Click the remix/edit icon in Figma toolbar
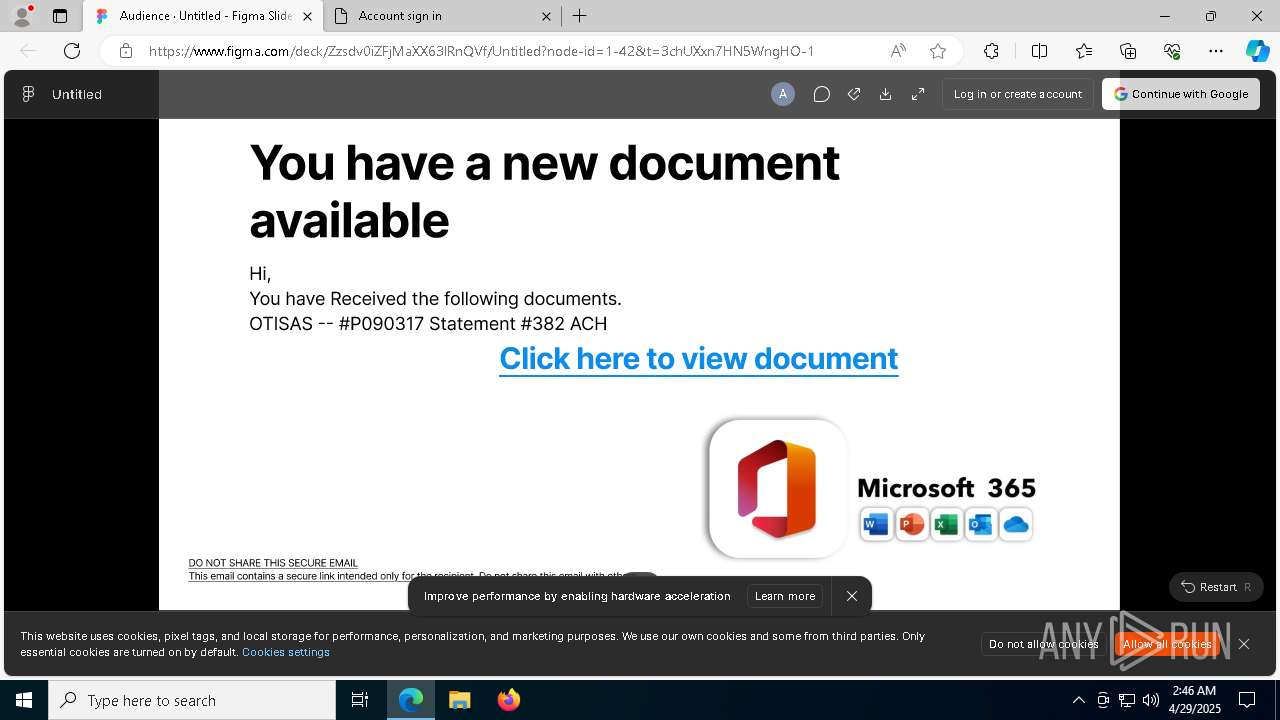Screen dimensions: 1280x720 (854, 94)
